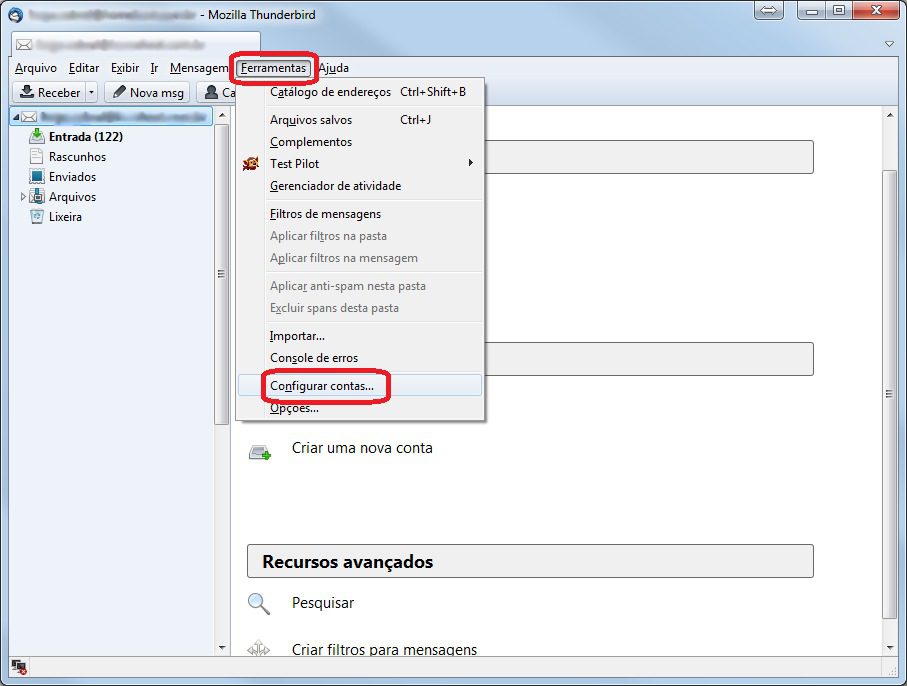Click the message filters icon
Screen dimensions: 907x686
(259, 648)
